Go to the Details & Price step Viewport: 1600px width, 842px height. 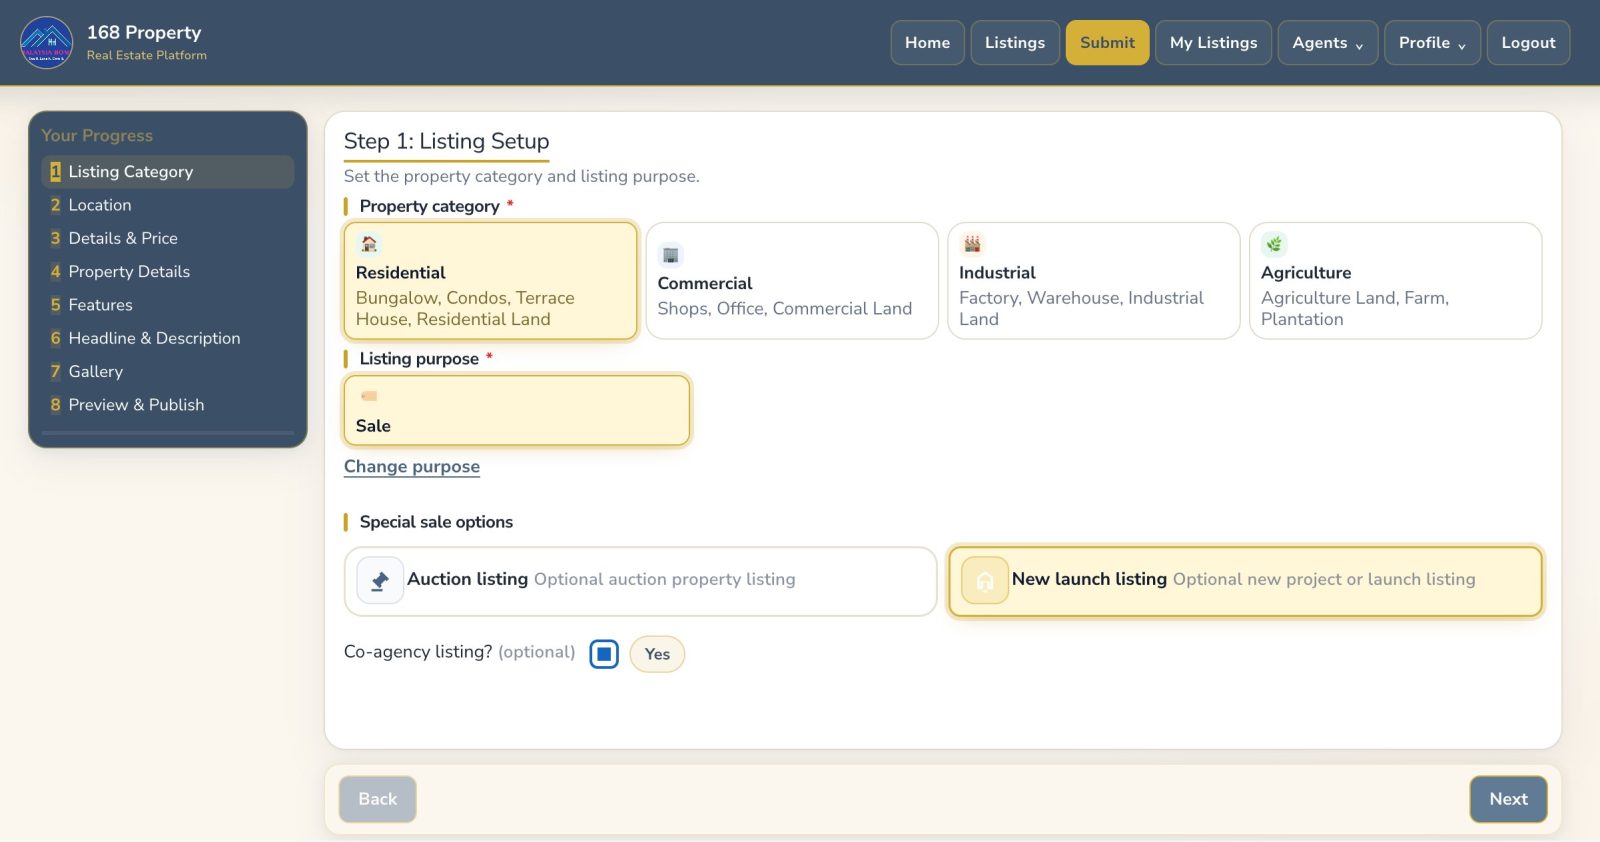[x=168, y=238]
